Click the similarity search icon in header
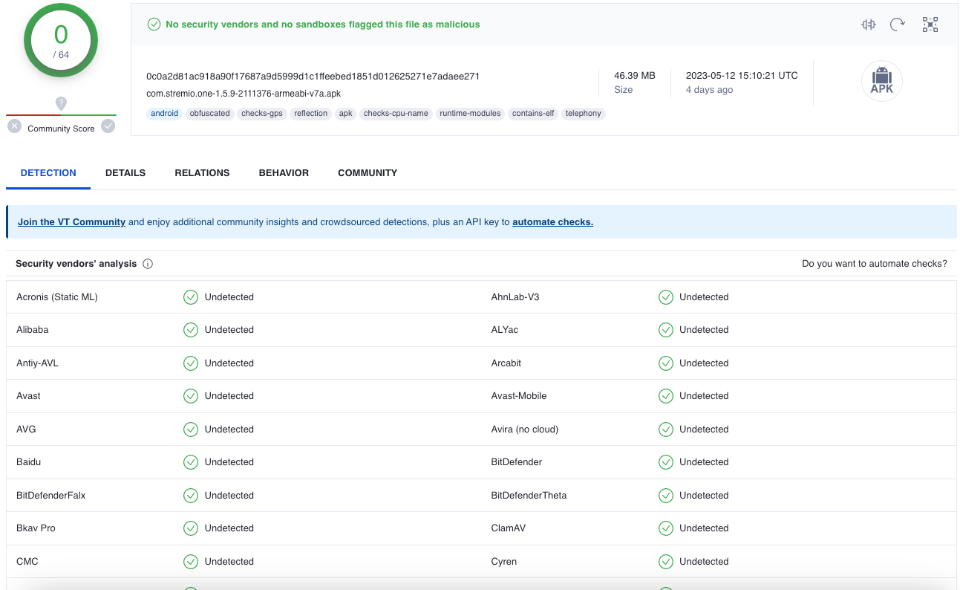960x590 pixels. [868, 24]
